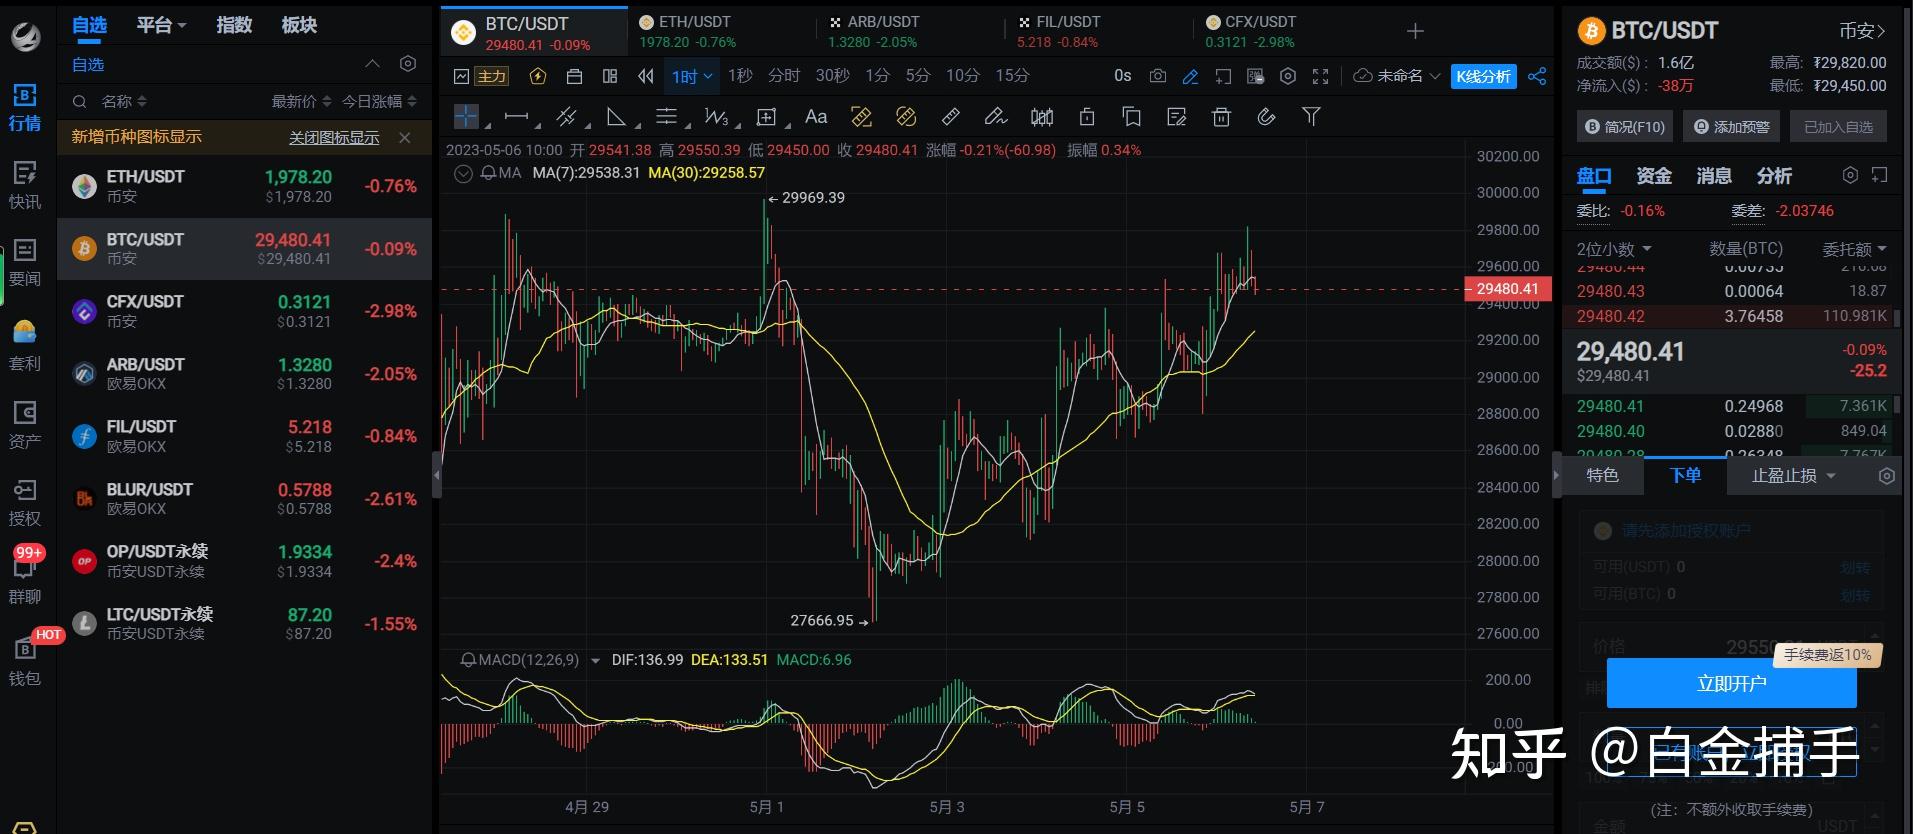Open the 2位小数 decimal precision dropdown

point(1614,249)
